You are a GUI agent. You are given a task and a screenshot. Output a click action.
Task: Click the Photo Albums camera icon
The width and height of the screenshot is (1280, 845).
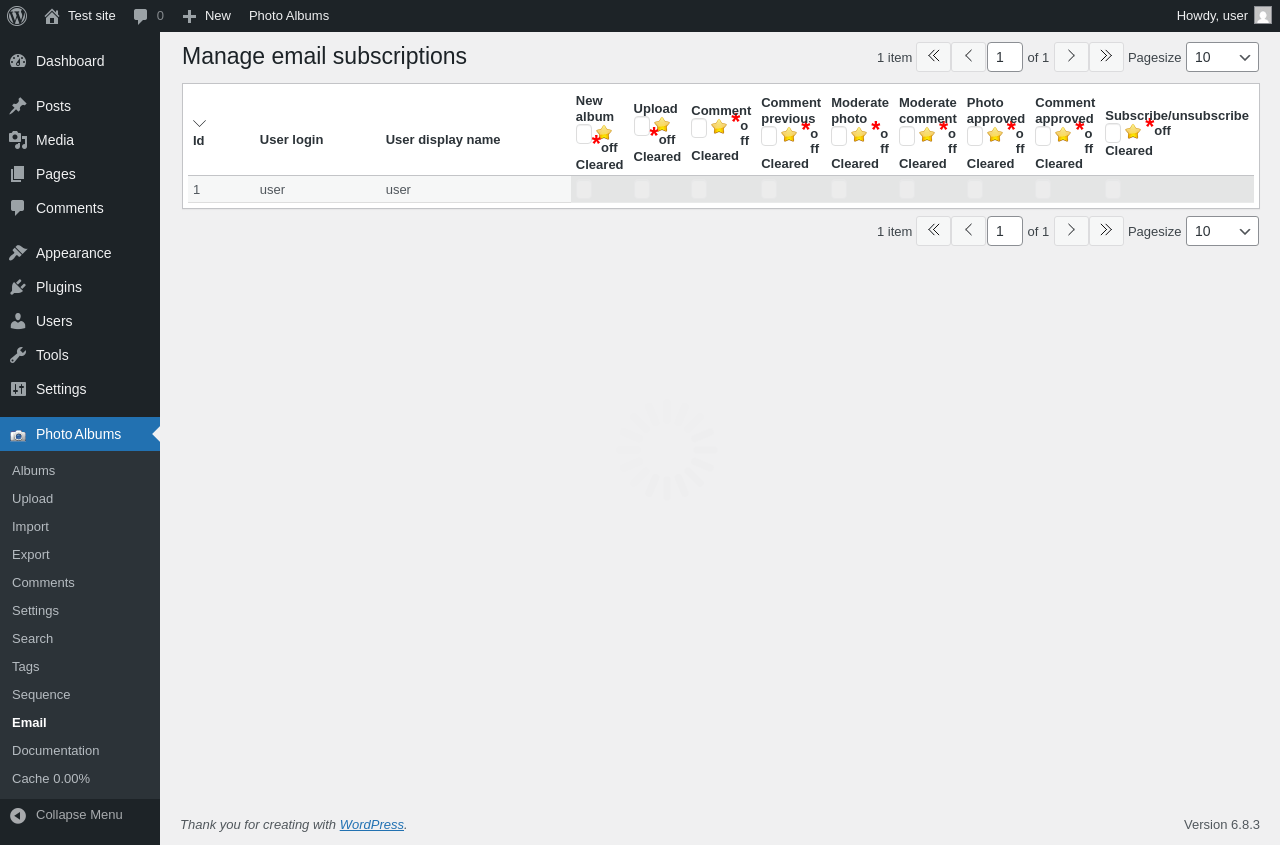coord(18,435)
